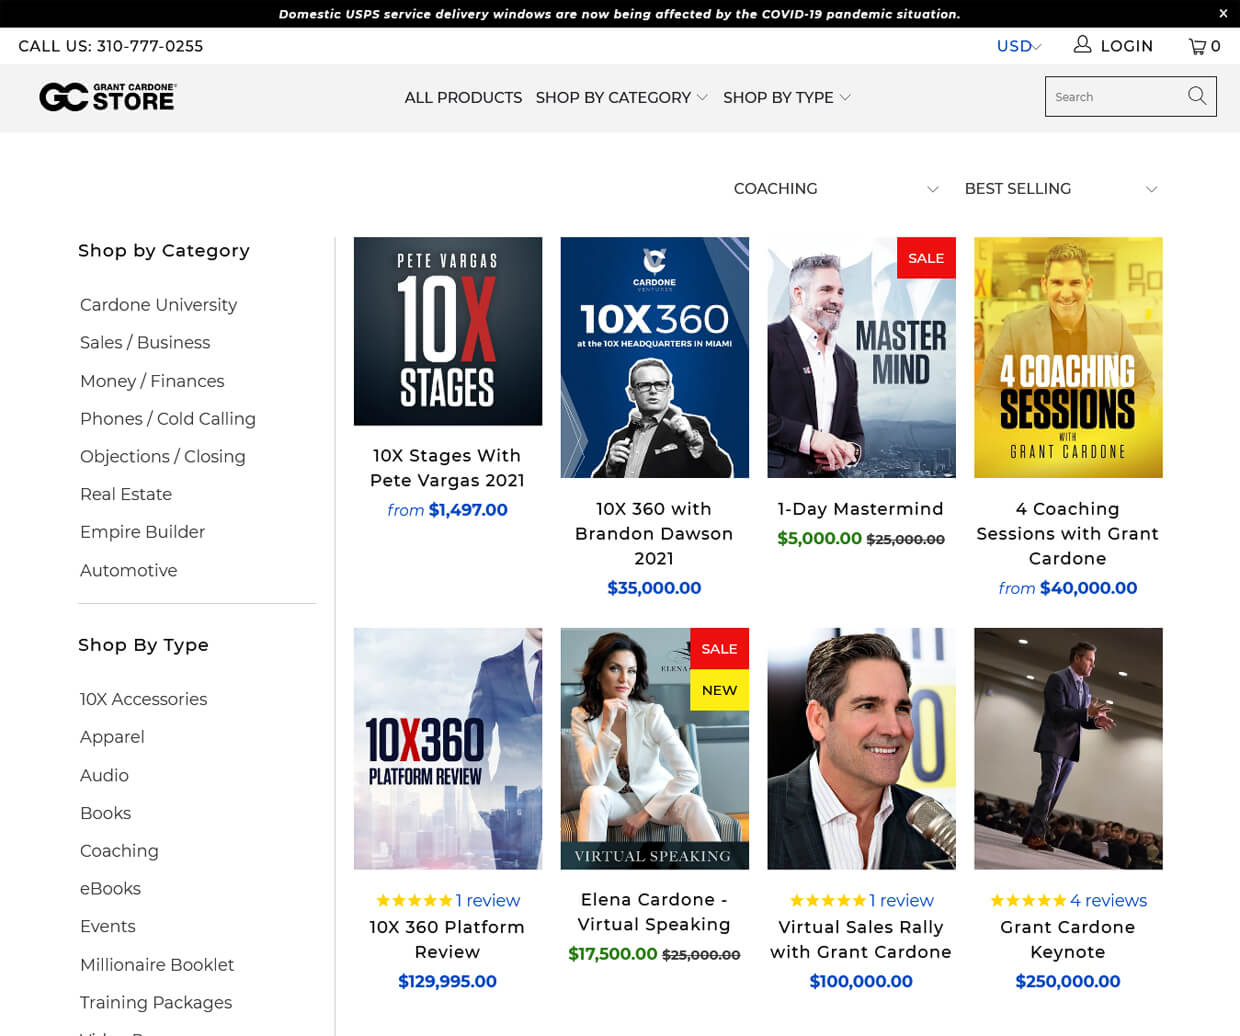This screenshot has width=1240, height=1036.
Task: Close the COVID-19 announcement banner
Action: pos(1222,14)
